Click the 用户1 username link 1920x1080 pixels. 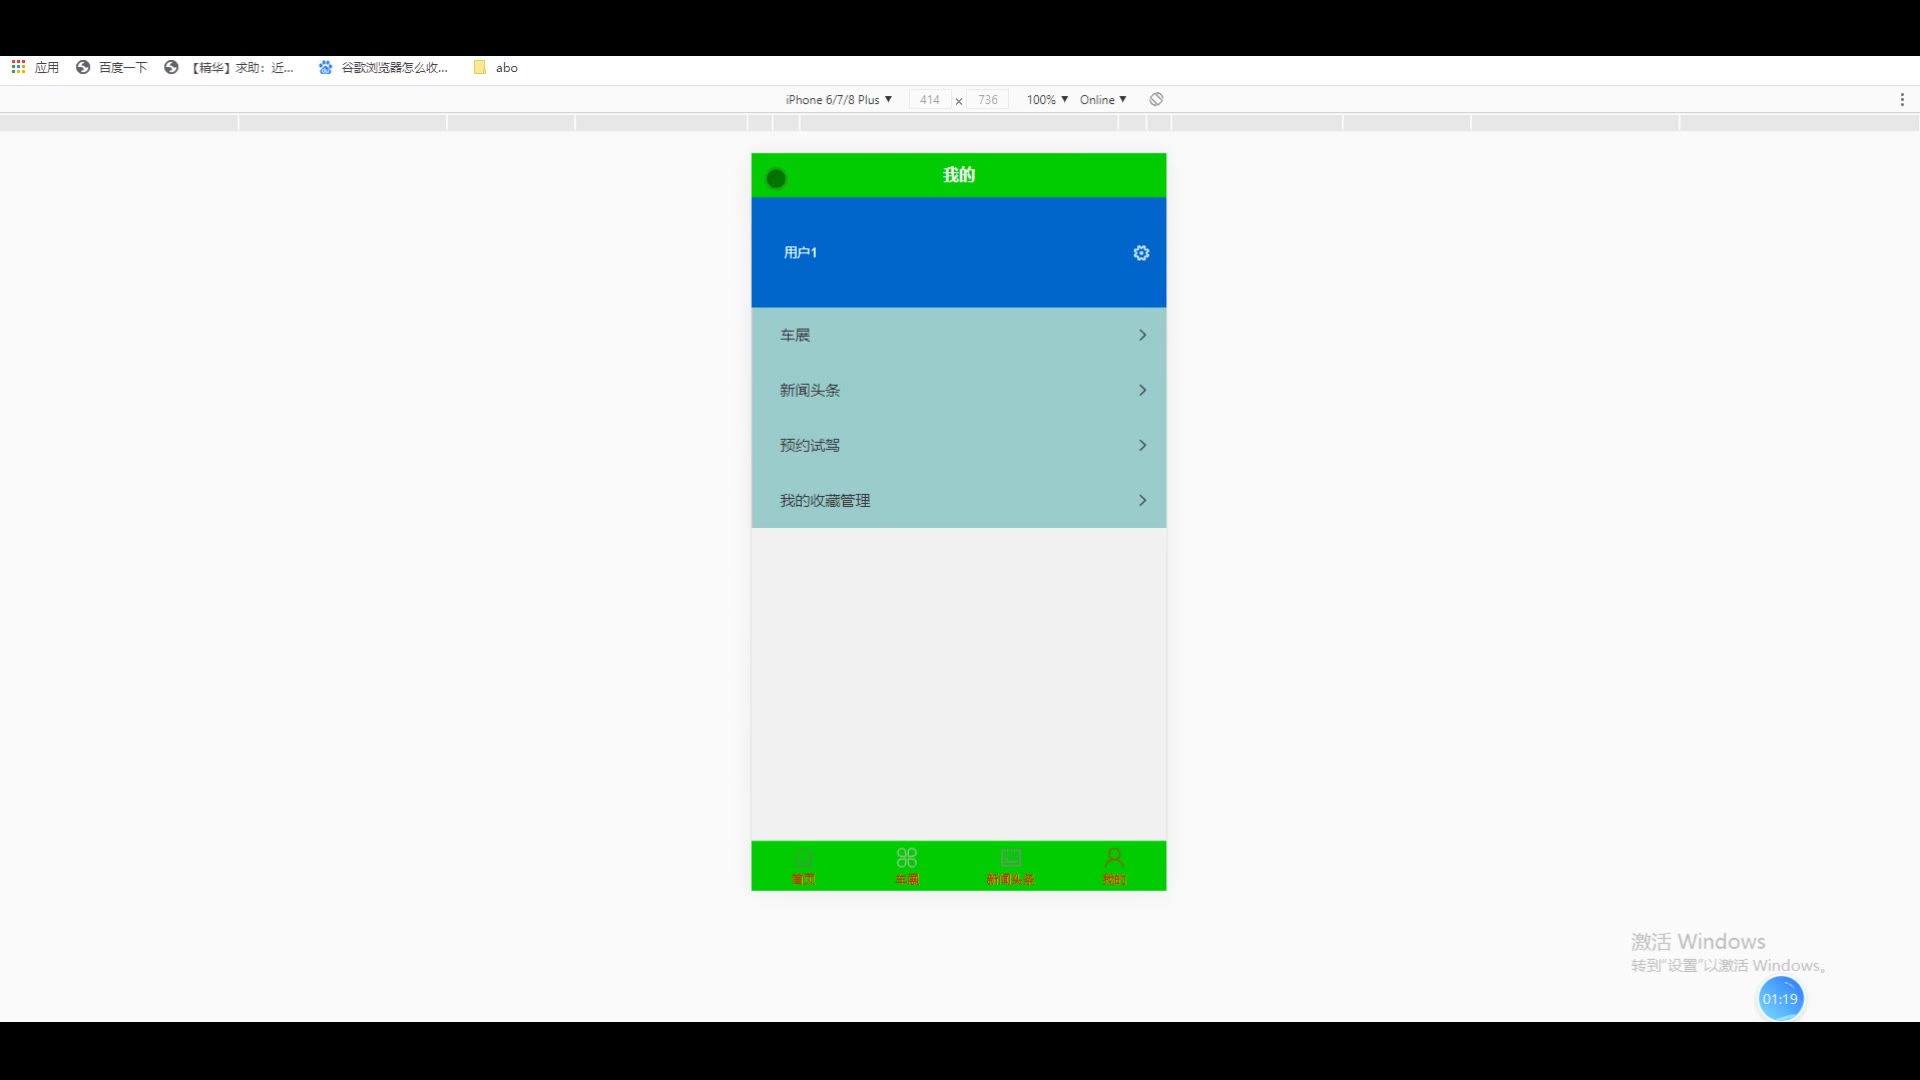click(x=800, y=252)
